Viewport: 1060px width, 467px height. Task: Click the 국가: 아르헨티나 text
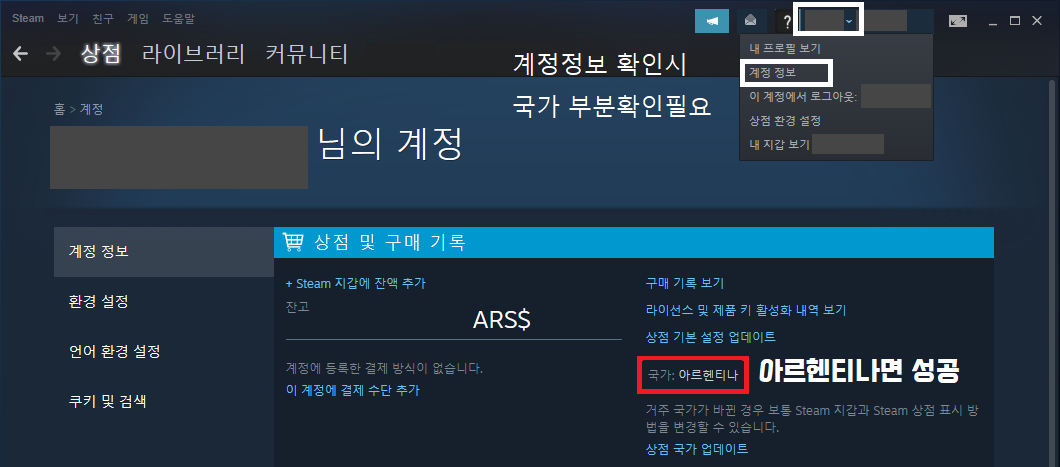click(x=693, y=374)
